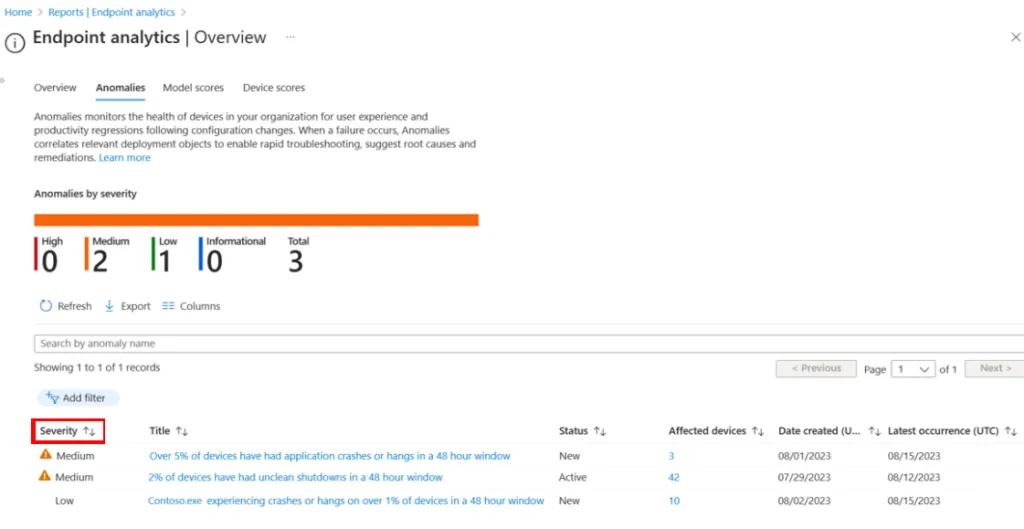The width and height of the screenshot is (1024, 529).
Task: Click the Add filter funnel icon
Action: point(53,398)
